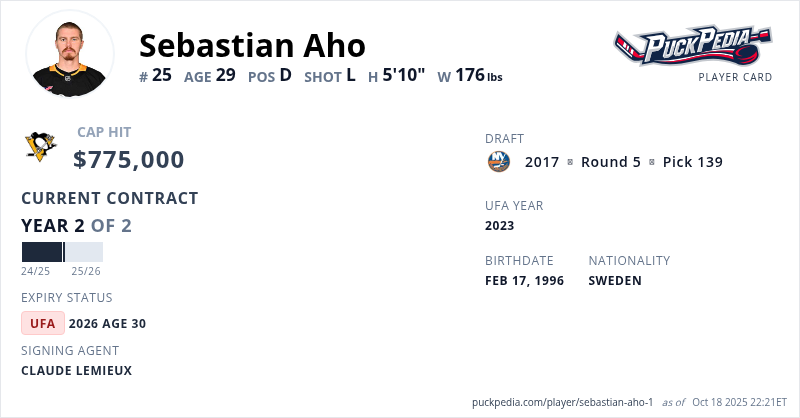Click the 24/25 season label

[x=36, y=271]
